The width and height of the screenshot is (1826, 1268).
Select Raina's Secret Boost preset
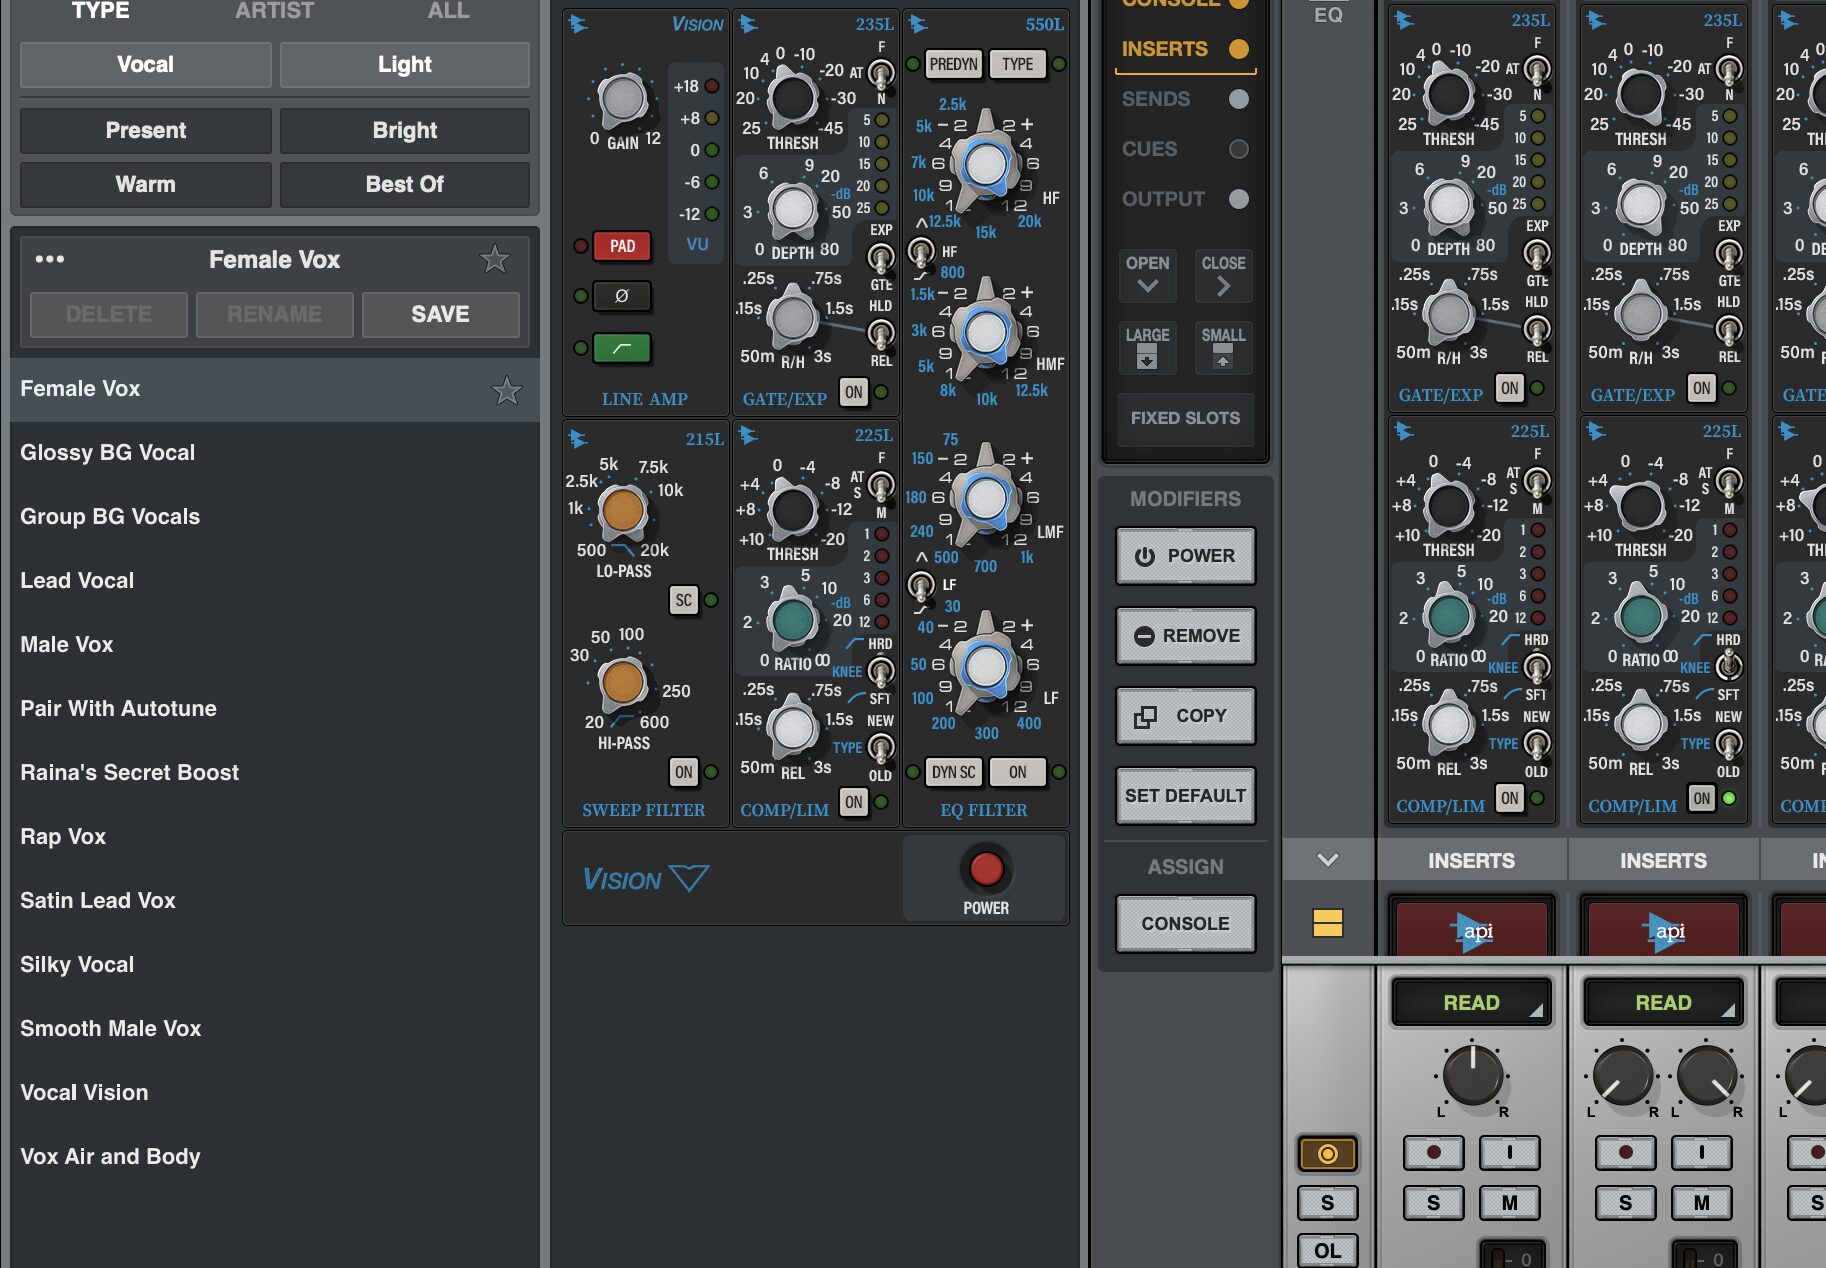[275, 773]
